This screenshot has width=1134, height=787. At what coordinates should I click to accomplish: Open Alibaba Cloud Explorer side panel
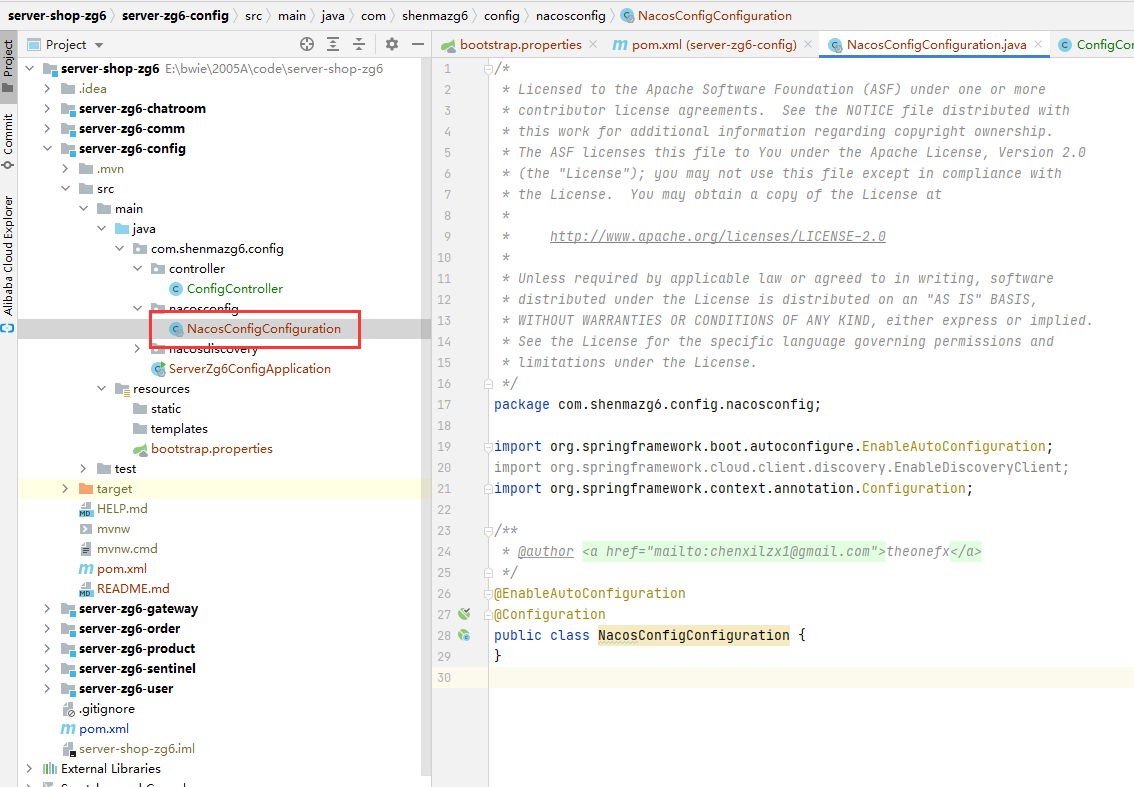coord(8,263)
